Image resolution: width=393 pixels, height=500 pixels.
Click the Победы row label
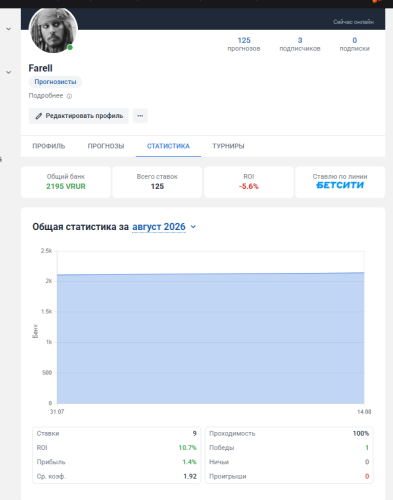coord(222,448)
